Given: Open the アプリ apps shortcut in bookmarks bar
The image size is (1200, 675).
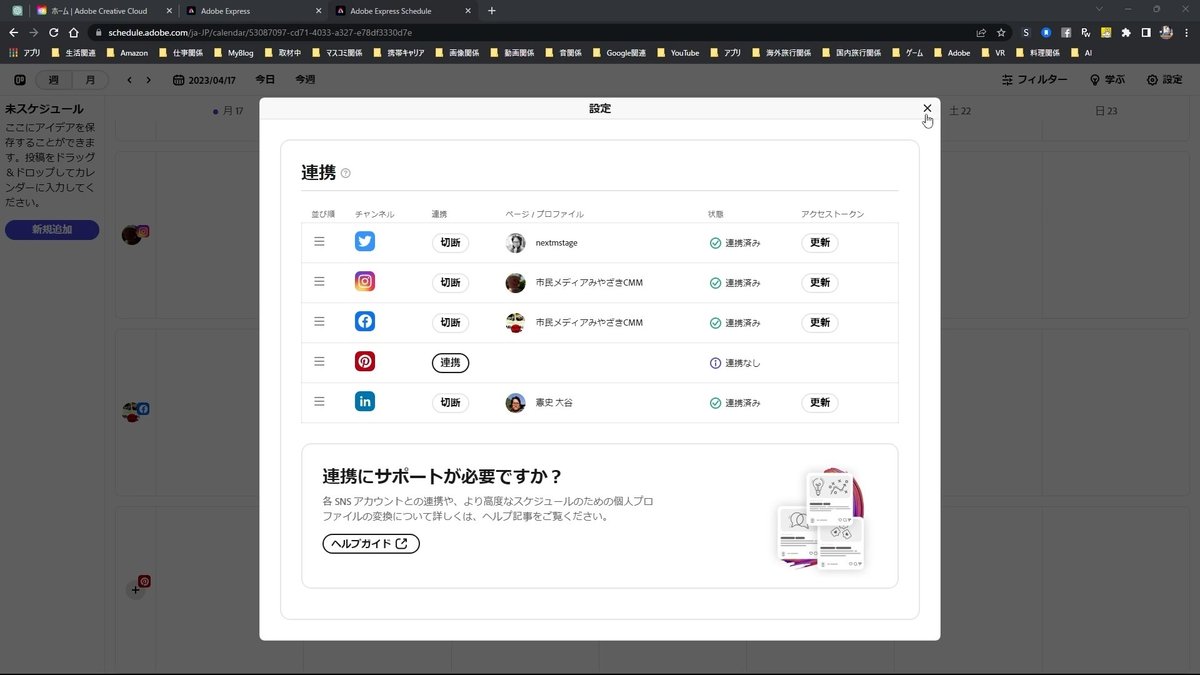Looking at the screenshot, I should 26,52.
